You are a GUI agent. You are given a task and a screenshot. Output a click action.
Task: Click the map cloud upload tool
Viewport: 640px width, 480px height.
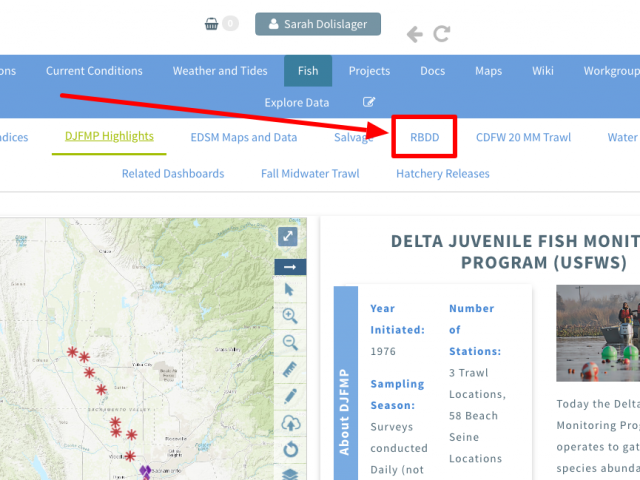pyautogui.click(x=291, y=423)
